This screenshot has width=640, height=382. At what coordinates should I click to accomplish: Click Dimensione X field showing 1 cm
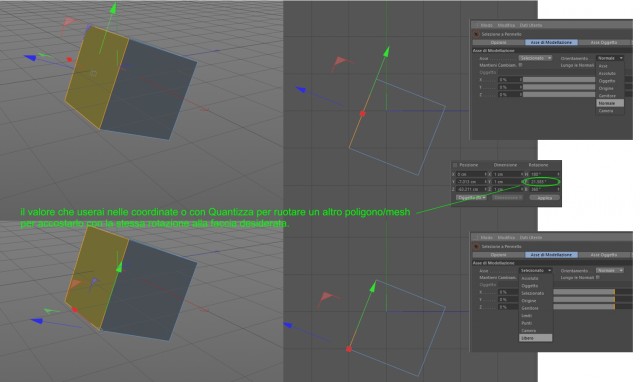(507, 174)
